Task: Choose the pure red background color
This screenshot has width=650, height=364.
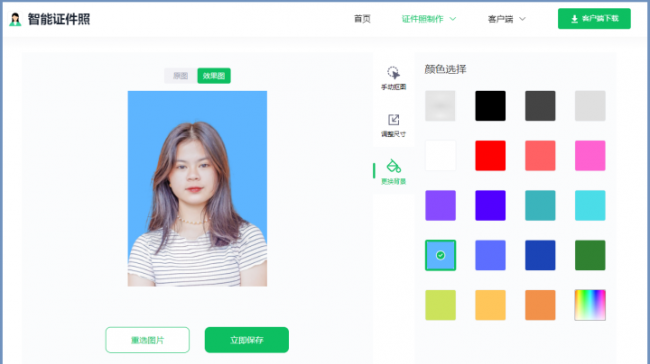Action: point(490,155)
